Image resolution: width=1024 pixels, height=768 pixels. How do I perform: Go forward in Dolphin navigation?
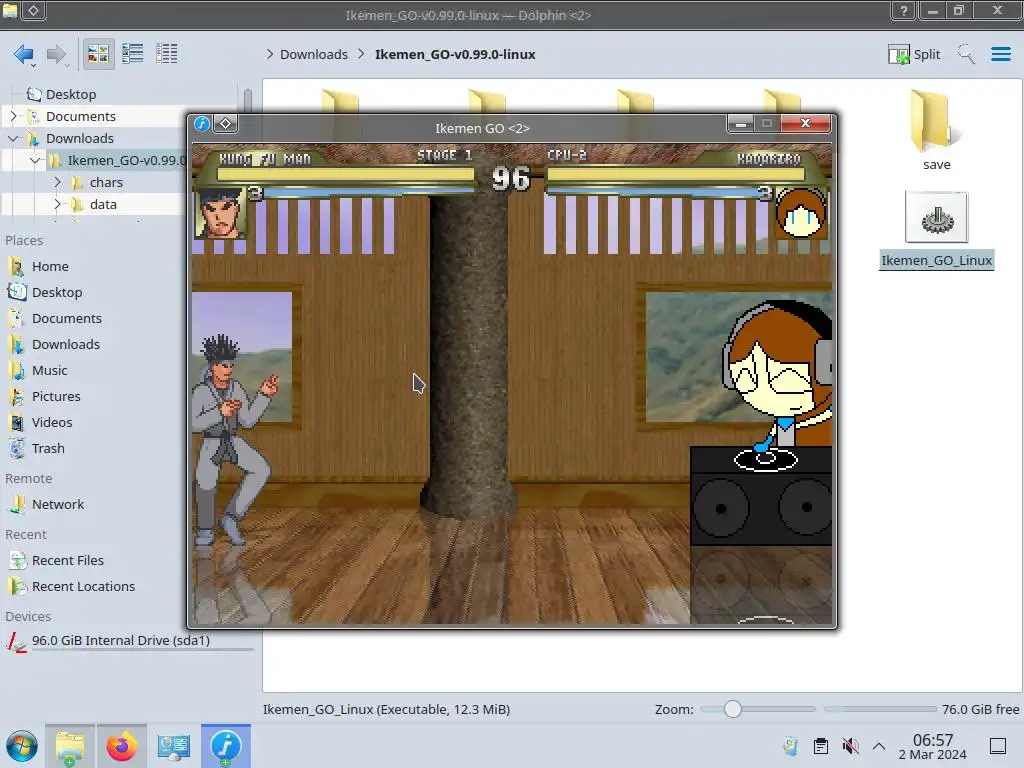57,54
